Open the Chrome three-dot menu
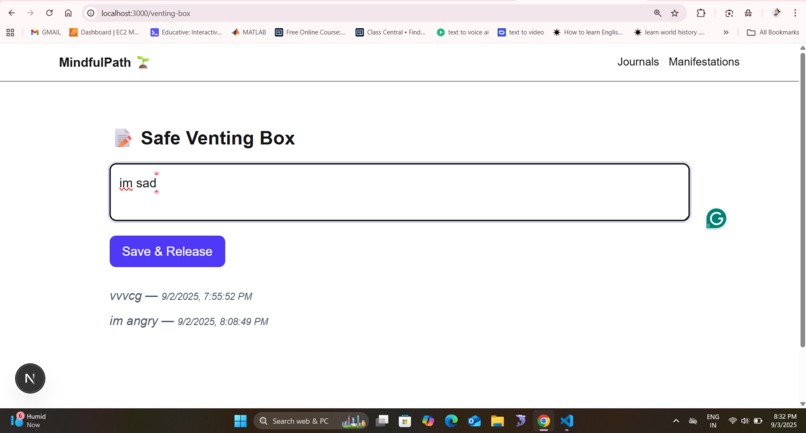 (795, 13)
